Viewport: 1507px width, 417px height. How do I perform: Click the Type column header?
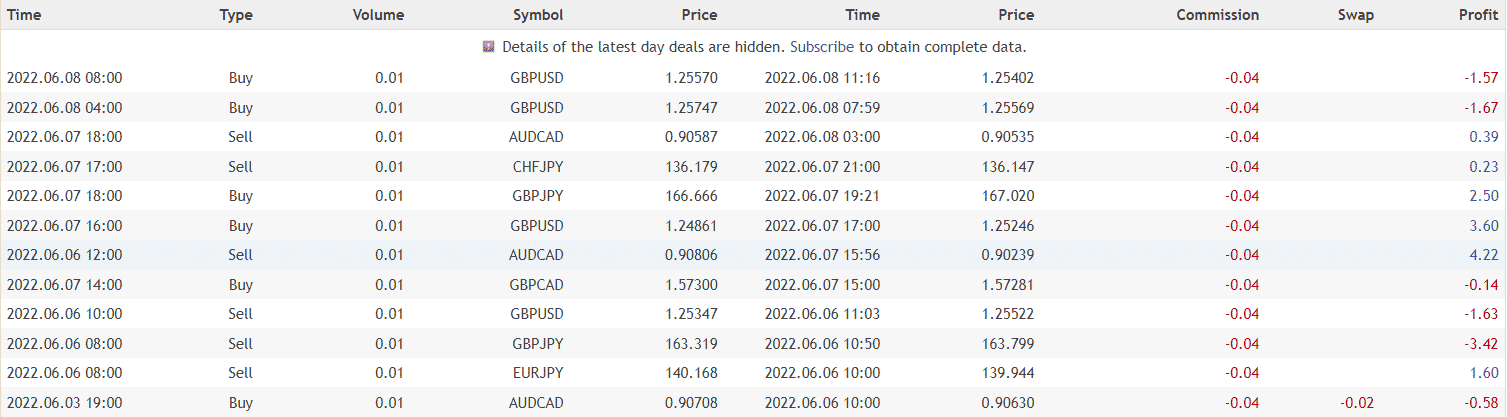[x=236, y=15]
